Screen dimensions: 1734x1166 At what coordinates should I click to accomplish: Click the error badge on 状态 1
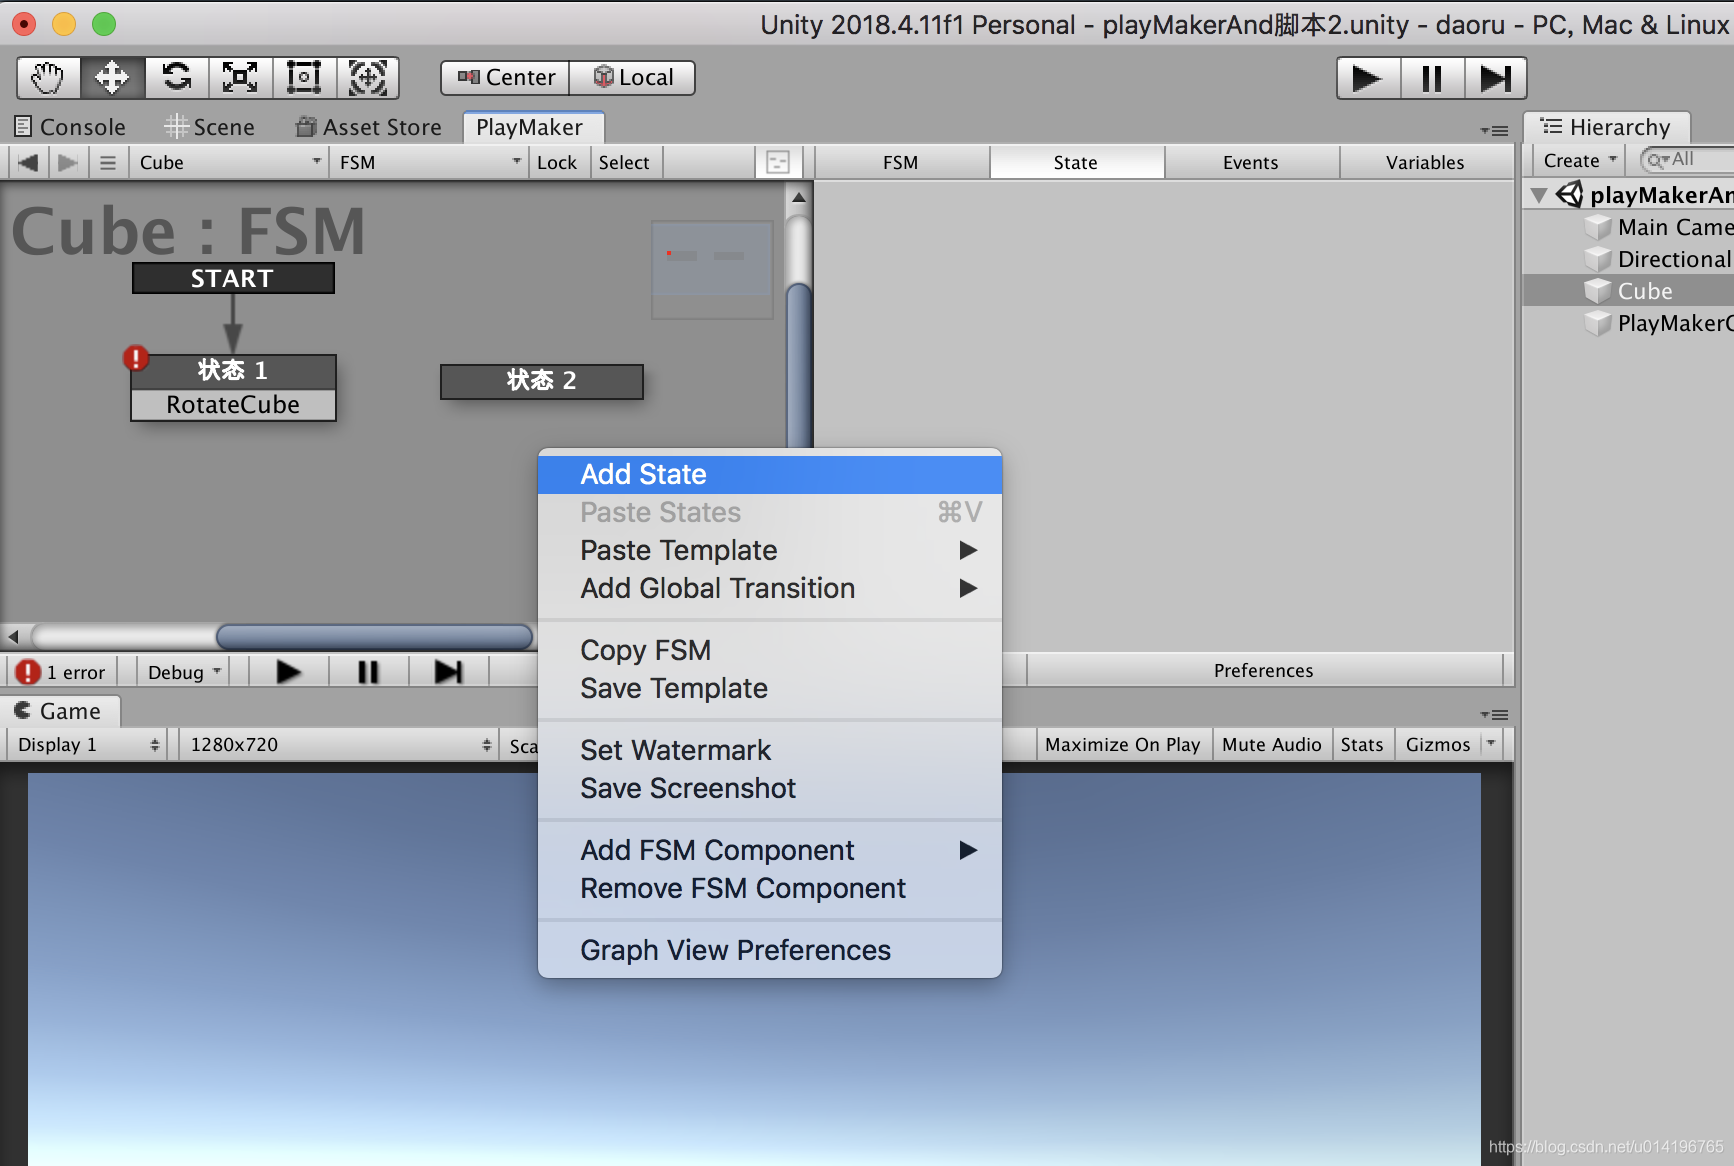136,358
